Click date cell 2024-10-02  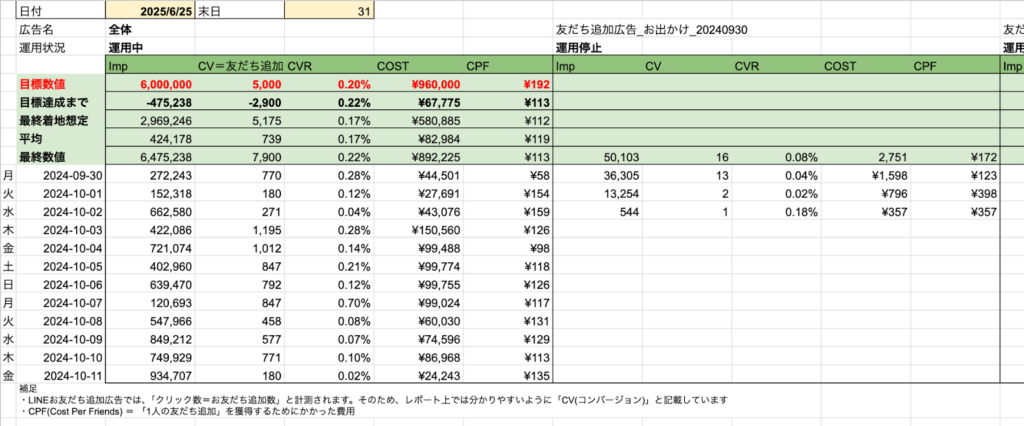pos(61,212)
